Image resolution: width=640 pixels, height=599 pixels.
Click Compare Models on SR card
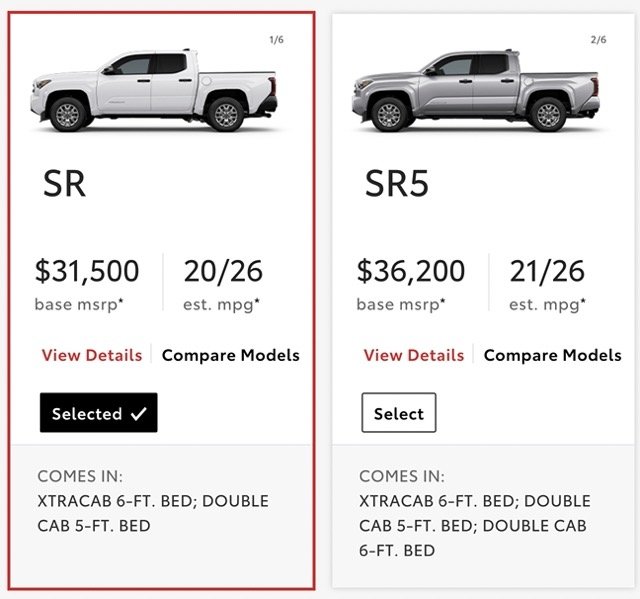coord(231,355)
